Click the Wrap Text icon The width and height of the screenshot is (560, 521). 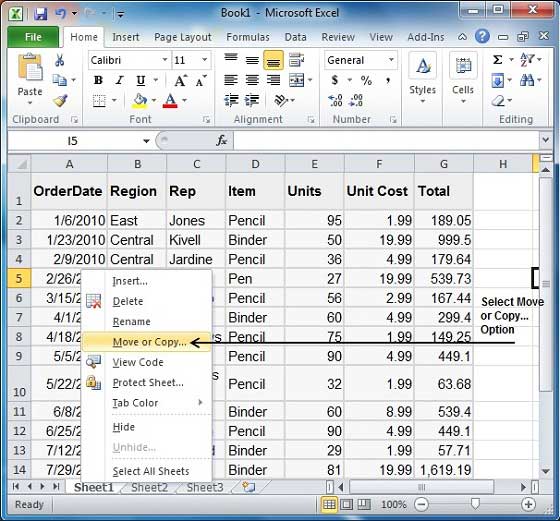point(296,60)
